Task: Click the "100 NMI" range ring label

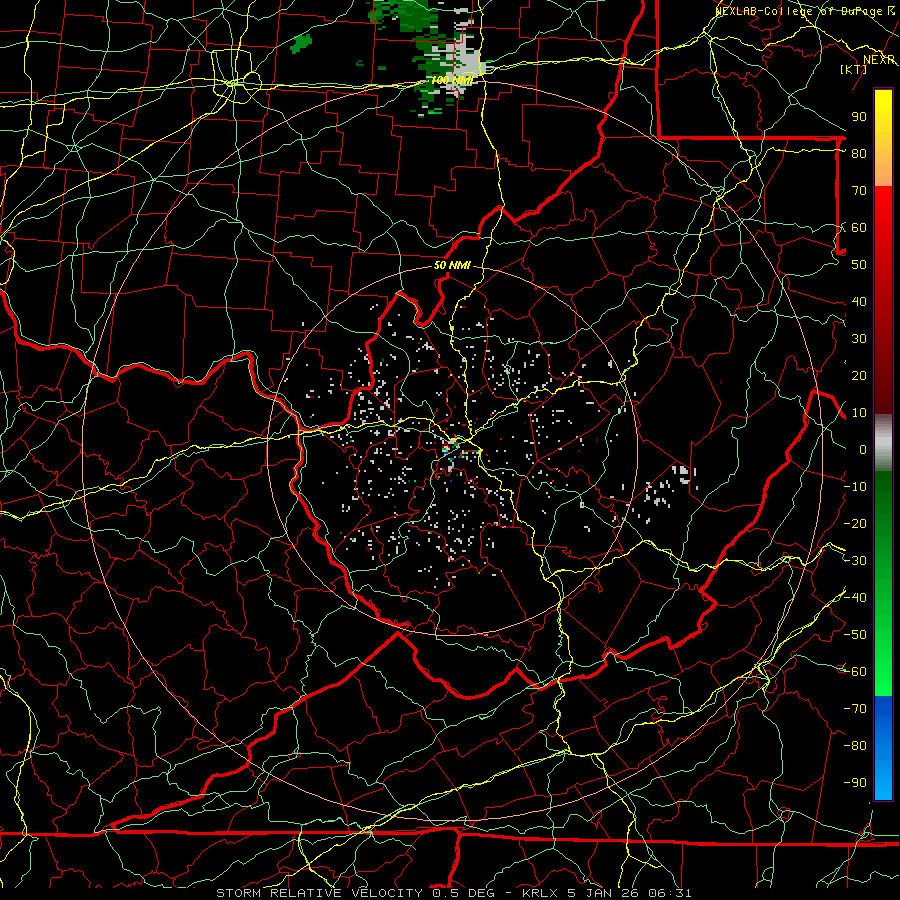Action: coord(452,80)
